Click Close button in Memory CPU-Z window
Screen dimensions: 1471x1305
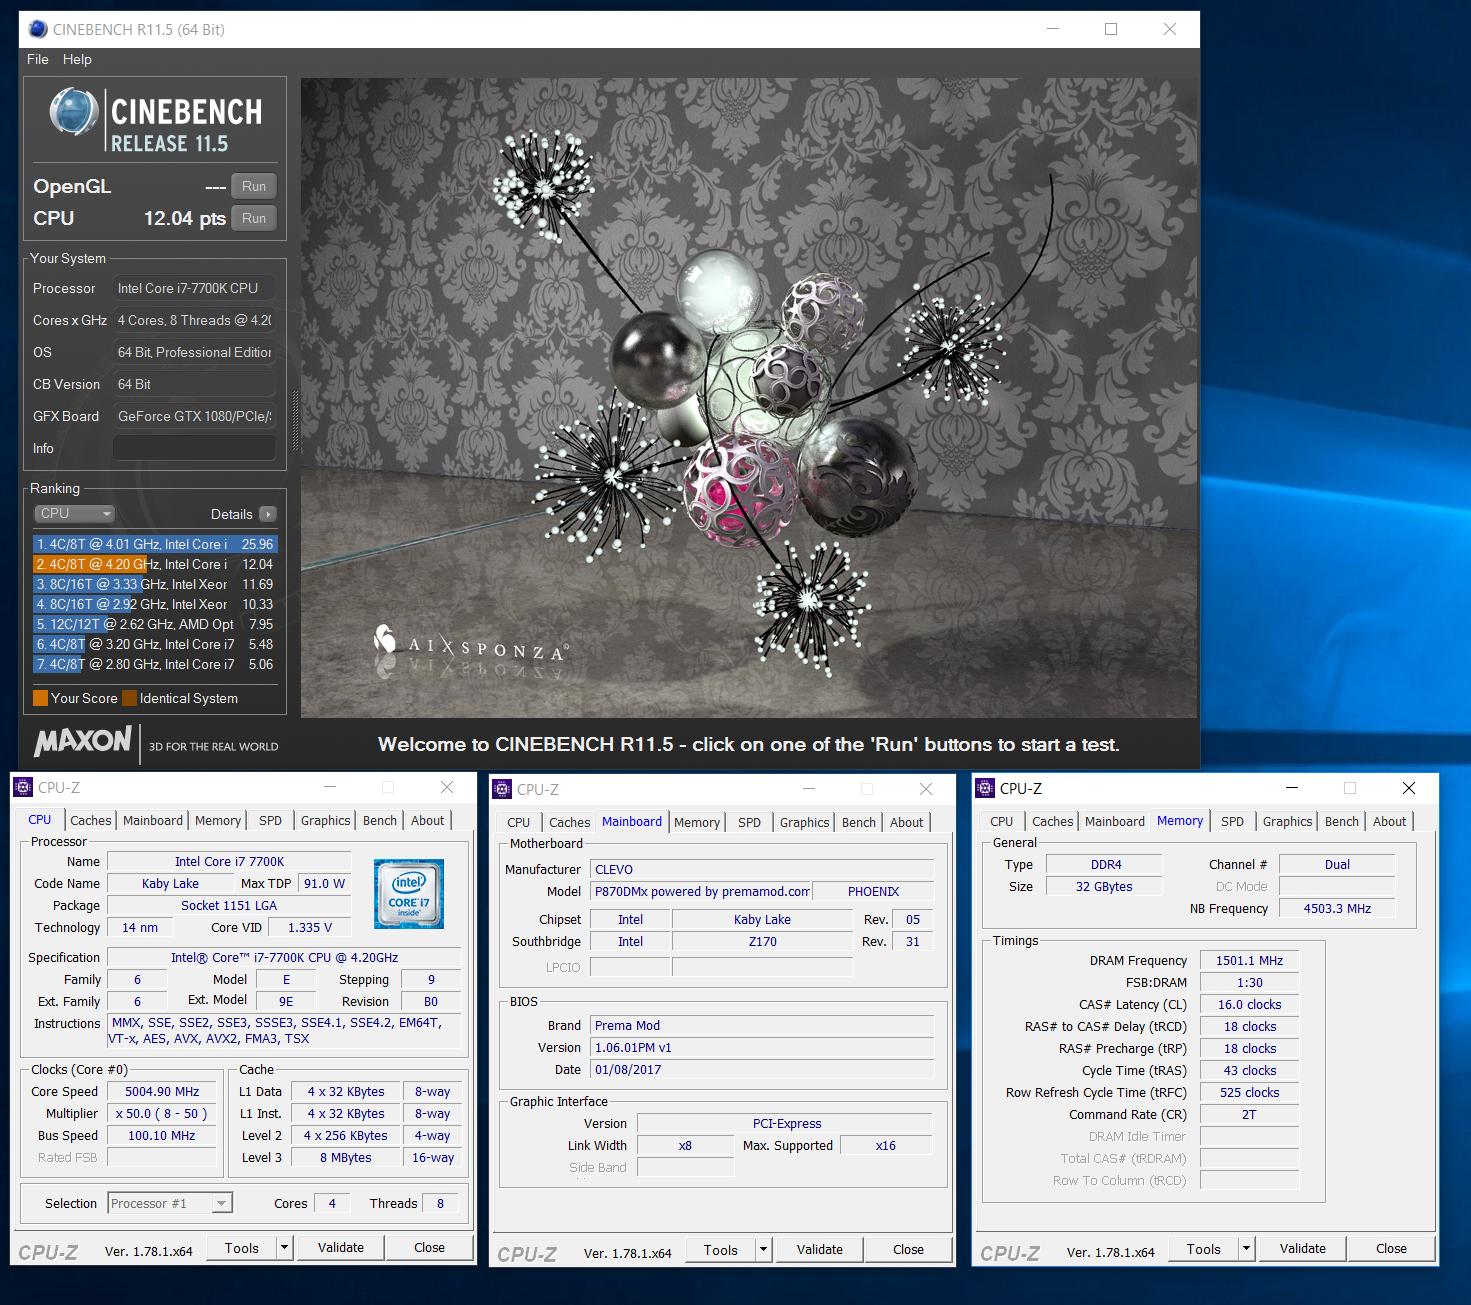coord(1392,1248)
